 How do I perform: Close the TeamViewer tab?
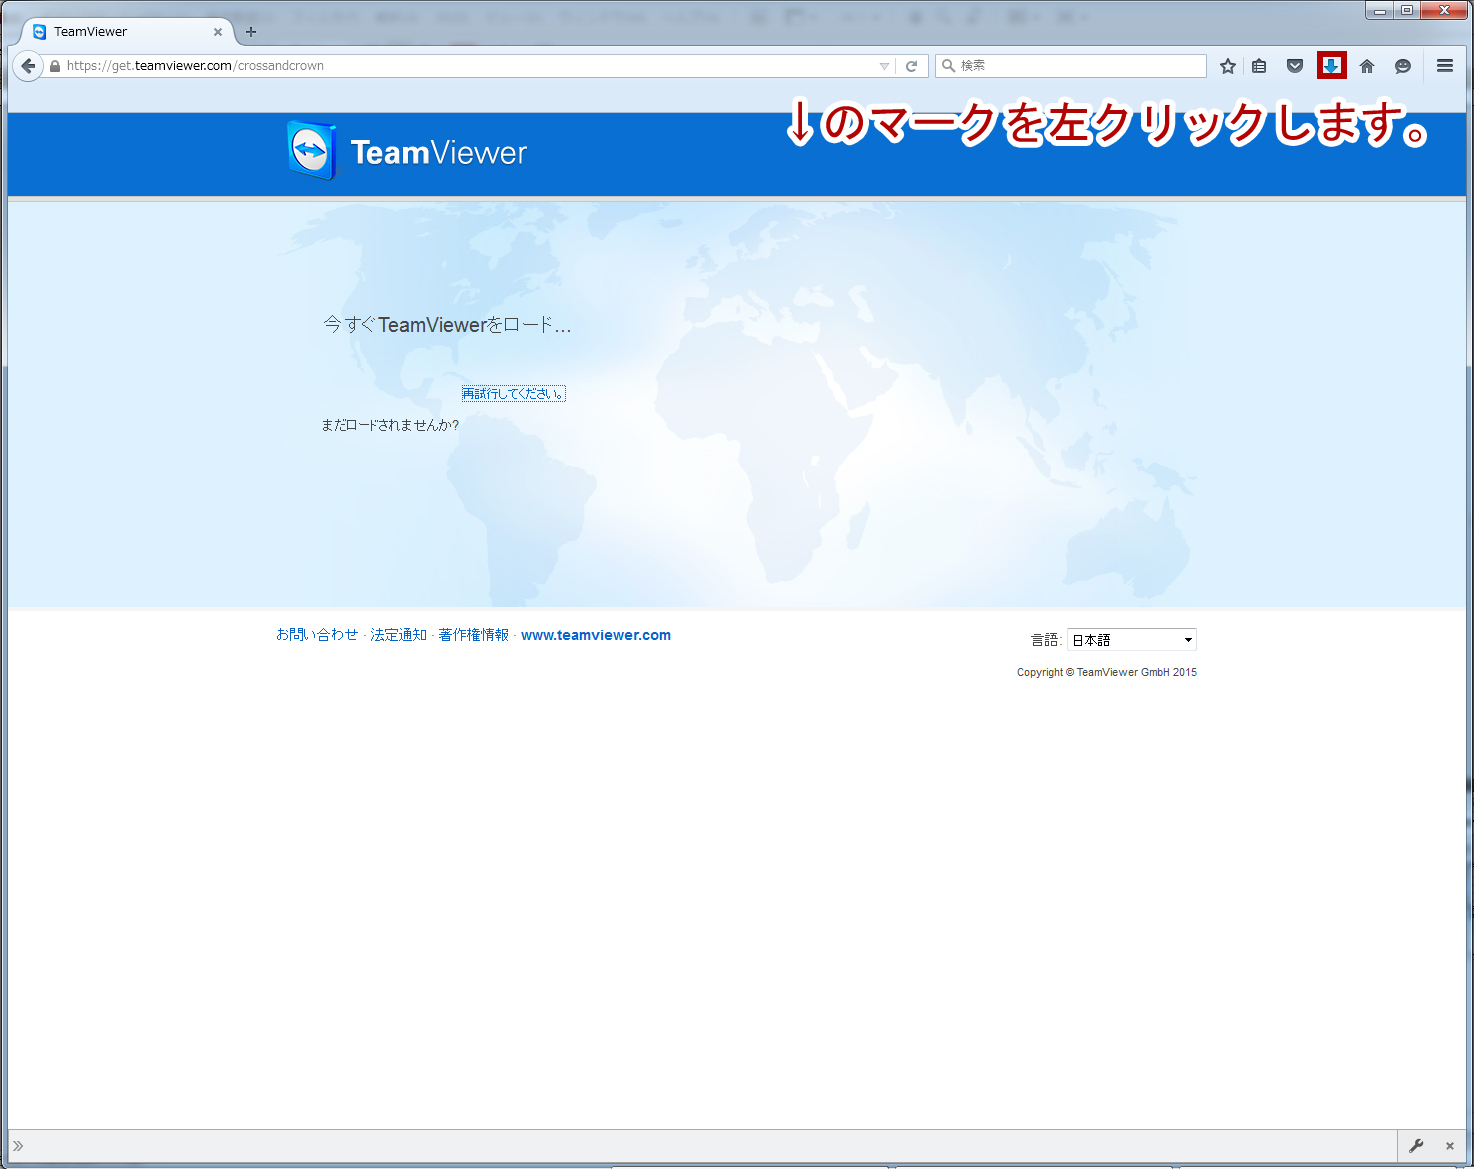[218, 32]
